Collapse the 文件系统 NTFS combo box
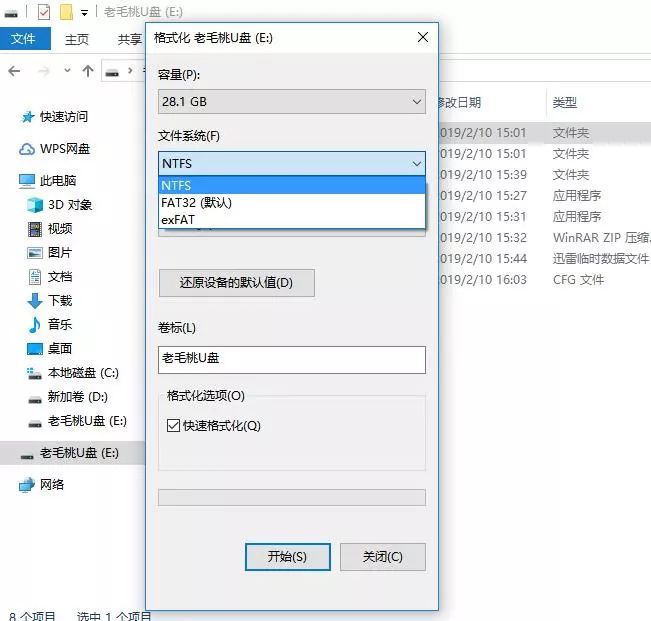 291,163
